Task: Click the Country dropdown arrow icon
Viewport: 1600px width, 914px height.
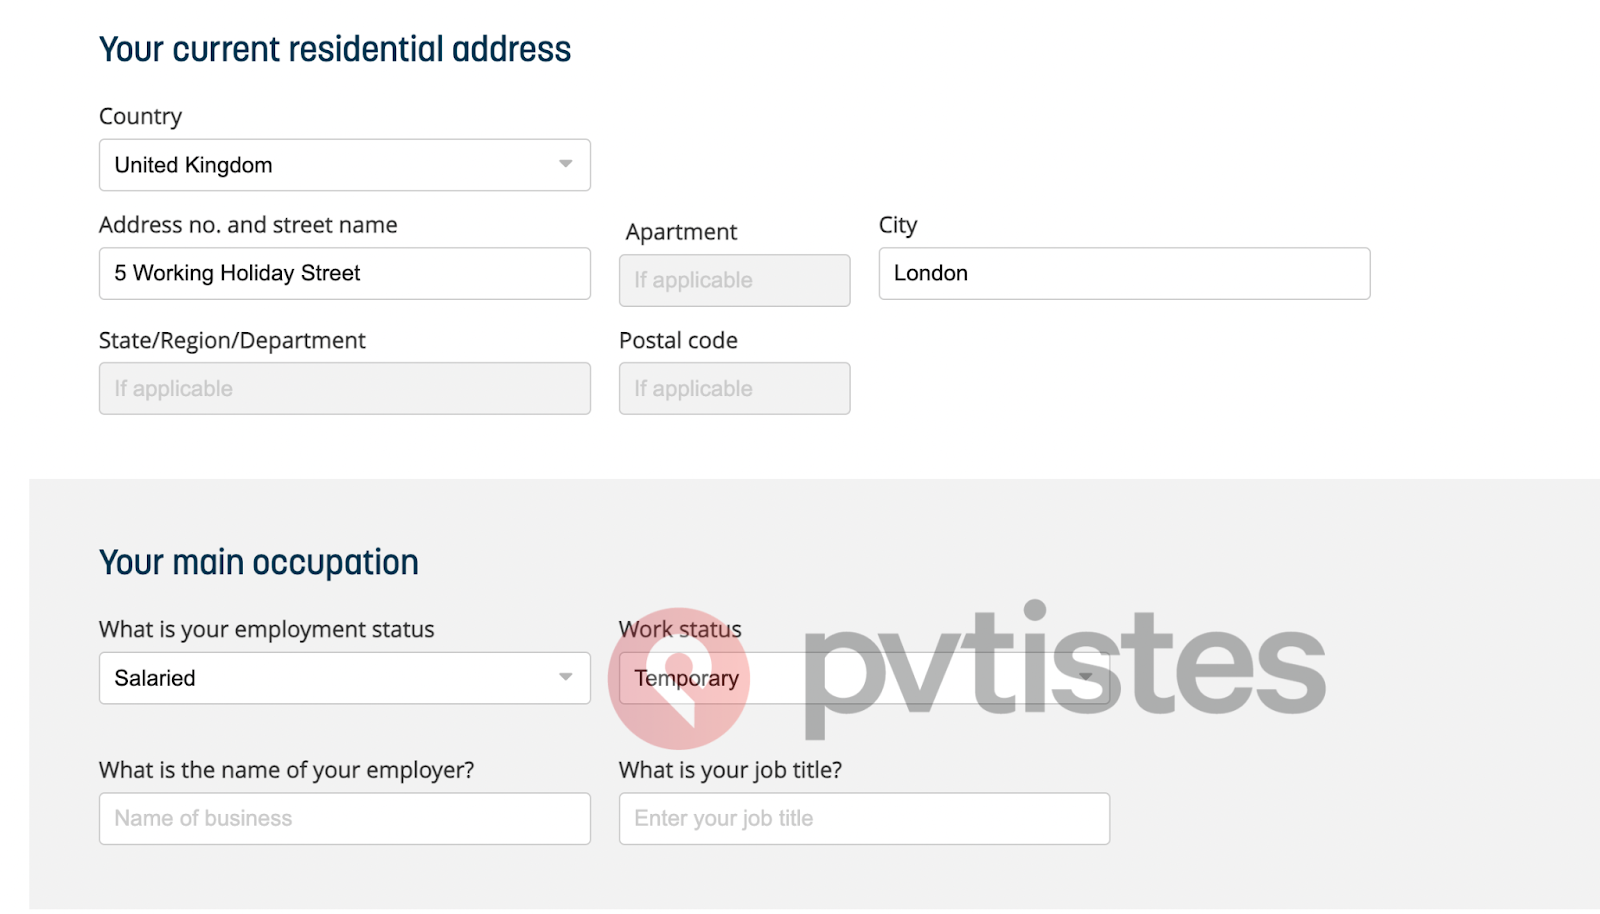Action: coord(565,164)
